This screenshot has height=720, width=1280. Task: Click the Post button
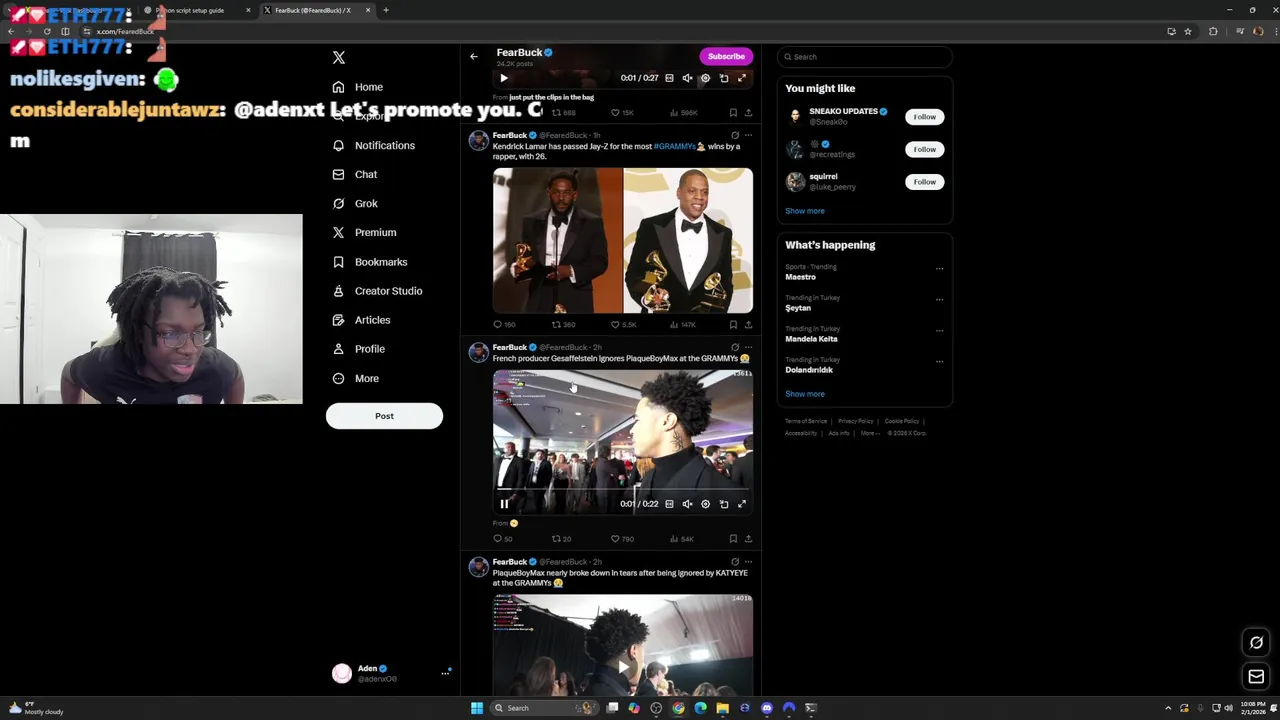(x=384, y=416)
